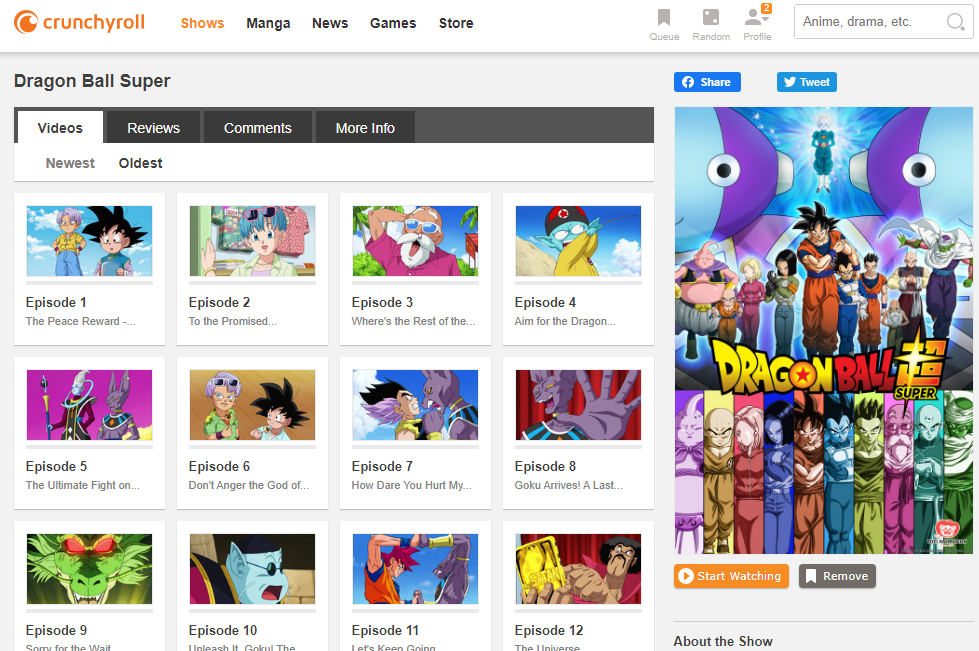Viewport: 979px width, 651px height.
Task: Click 'Don't Anger the God of...' title
Action: pyautogui.click(x=248, y=485)
